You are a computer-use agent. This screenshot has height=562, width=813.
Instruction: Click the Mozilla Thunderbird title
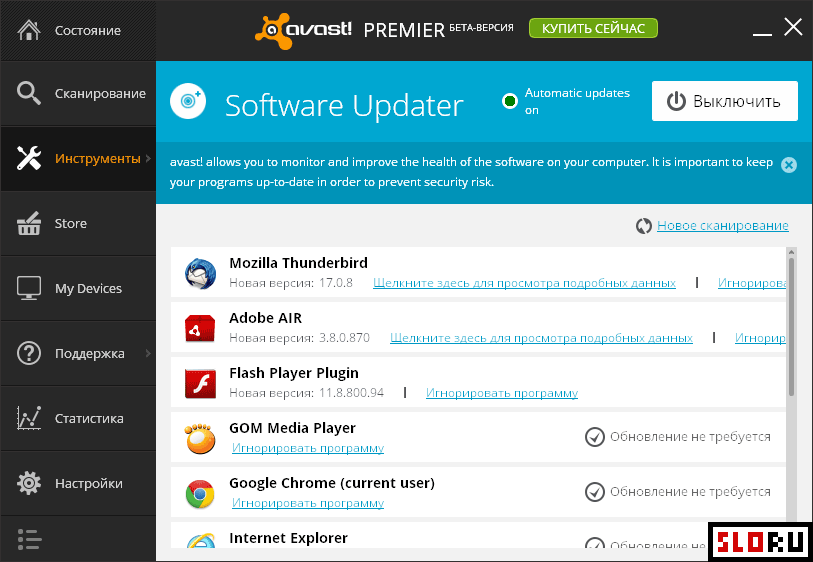point(298,263)
